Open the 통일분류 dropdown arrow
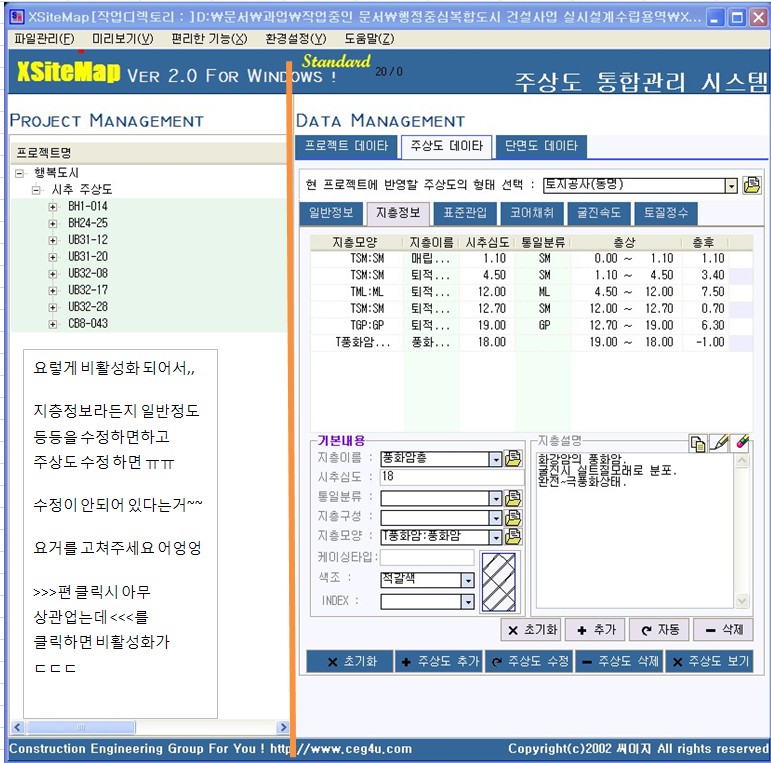This screenshot has width=771, height=763. point(496,499)
